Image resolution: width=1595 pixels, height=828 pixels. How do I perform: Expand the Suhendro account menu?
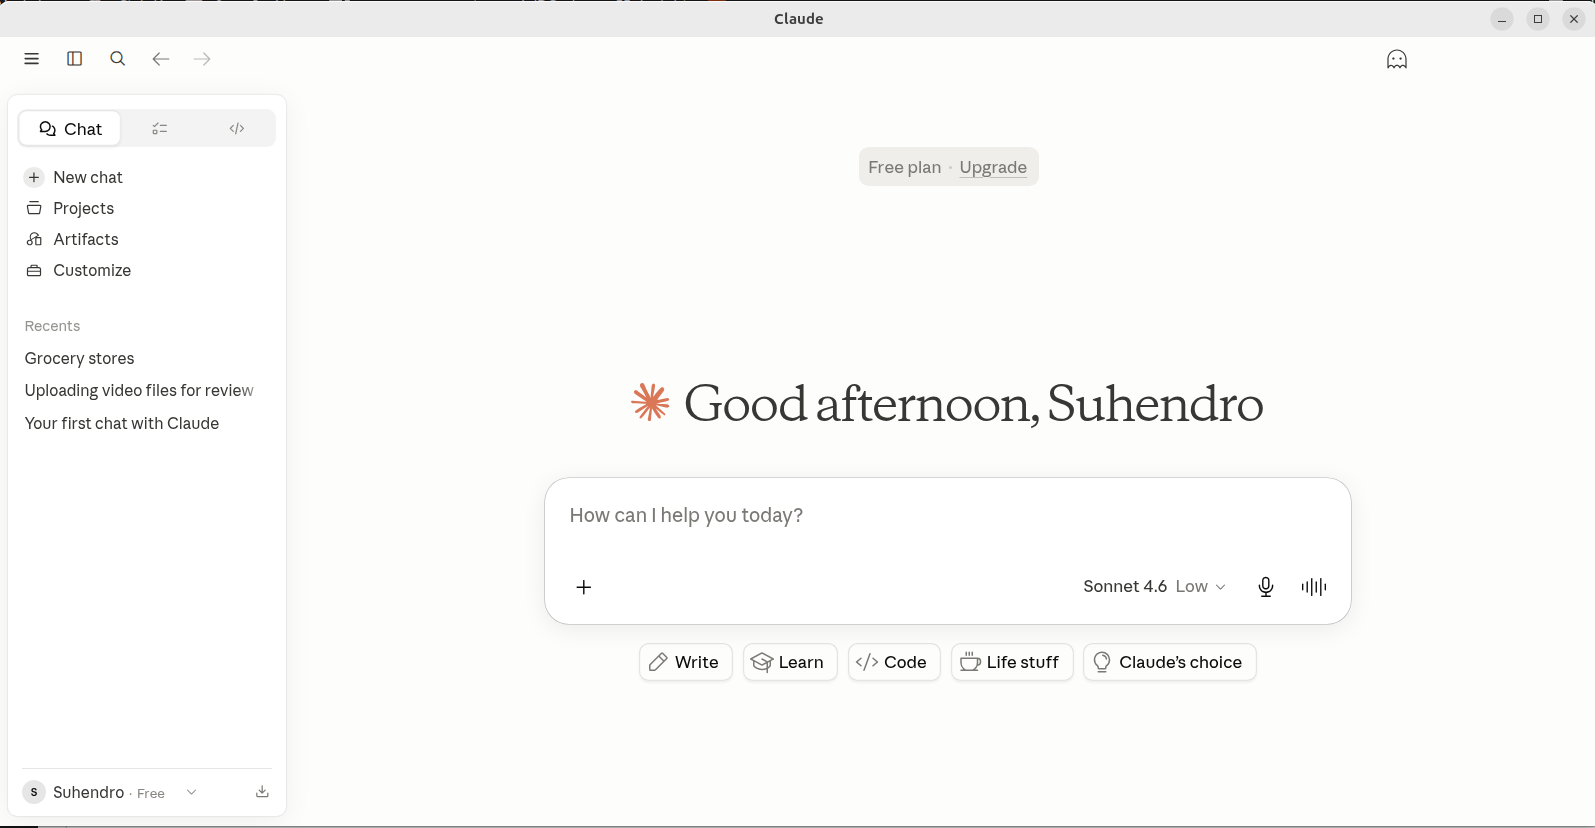pyautogui.click(x=111, y=792)
